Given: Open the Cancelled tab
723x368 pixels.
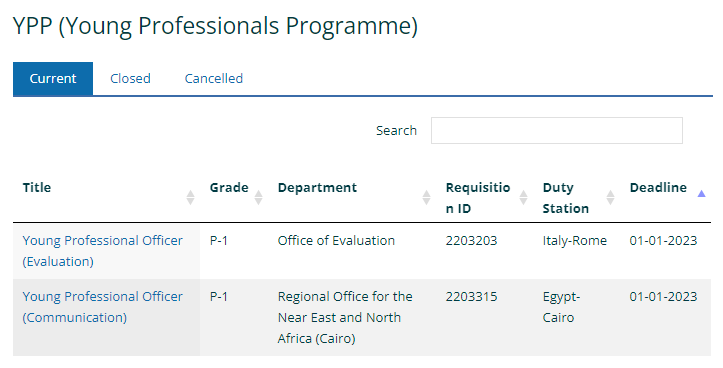Looking at the screenshot, I should [214, 78].
